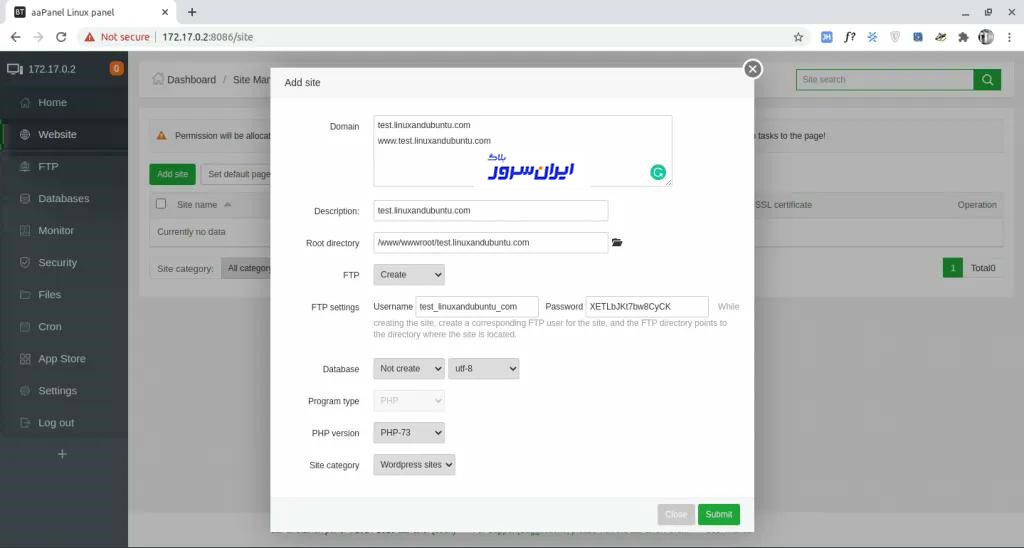Open the browser Extensions puzzle icon

click(963, 37)
